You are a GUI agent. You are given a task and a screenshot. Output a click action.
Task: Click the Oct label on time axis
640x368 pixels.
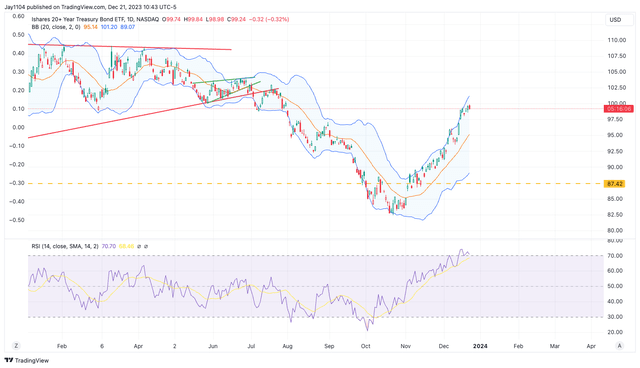pyautogui.click(x=365, y=346)
